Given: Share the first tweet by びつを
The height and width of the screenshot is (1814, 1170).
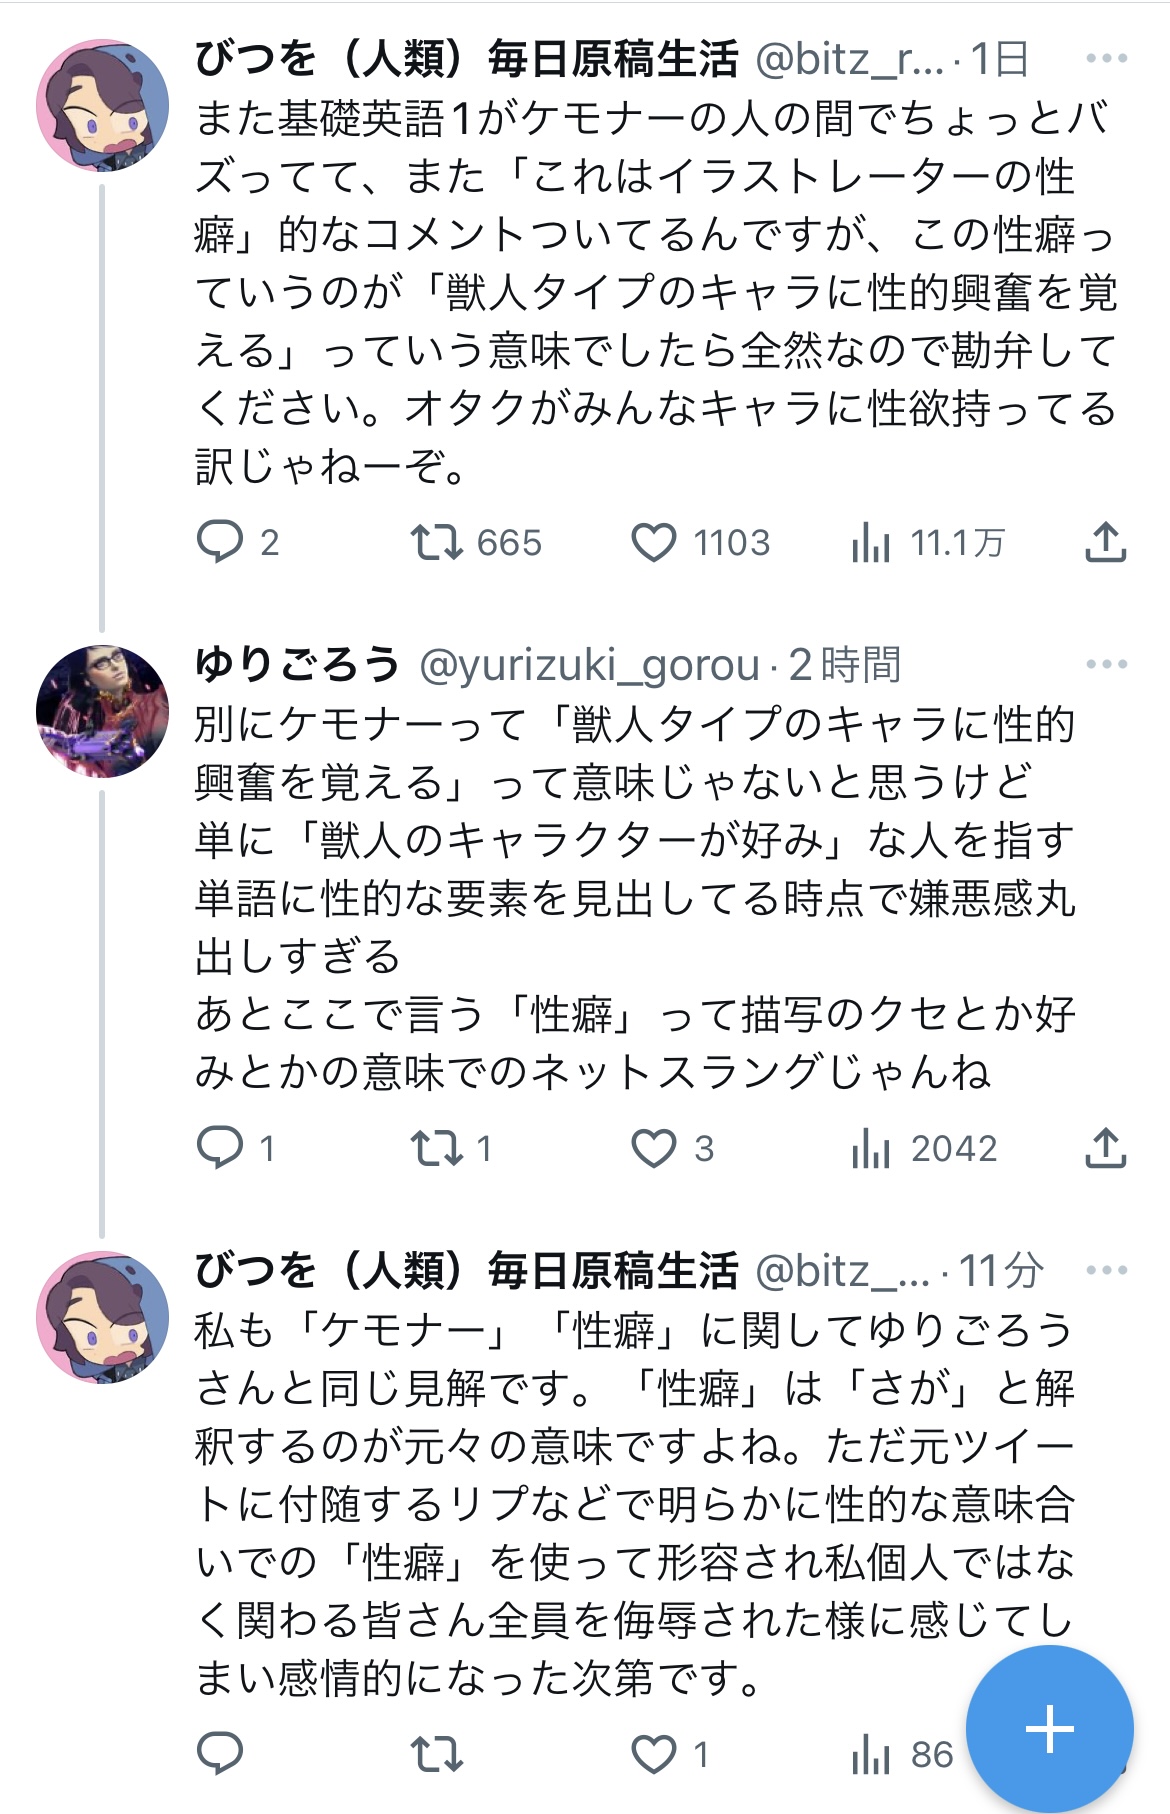Looking at the screenshot, I should (1106, 542).
